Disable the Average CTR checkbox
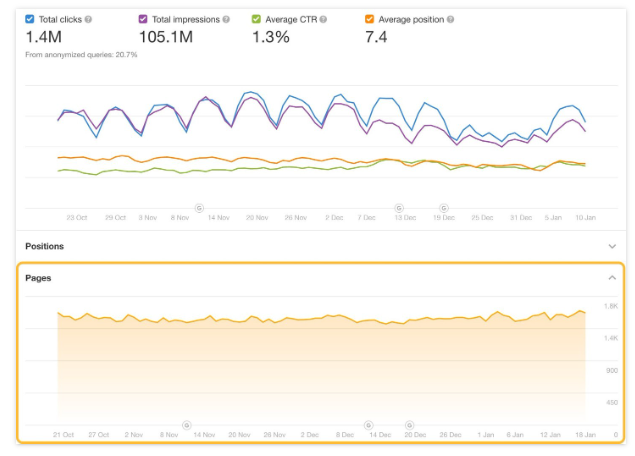The image size is (635, 456). coord(257,19)
